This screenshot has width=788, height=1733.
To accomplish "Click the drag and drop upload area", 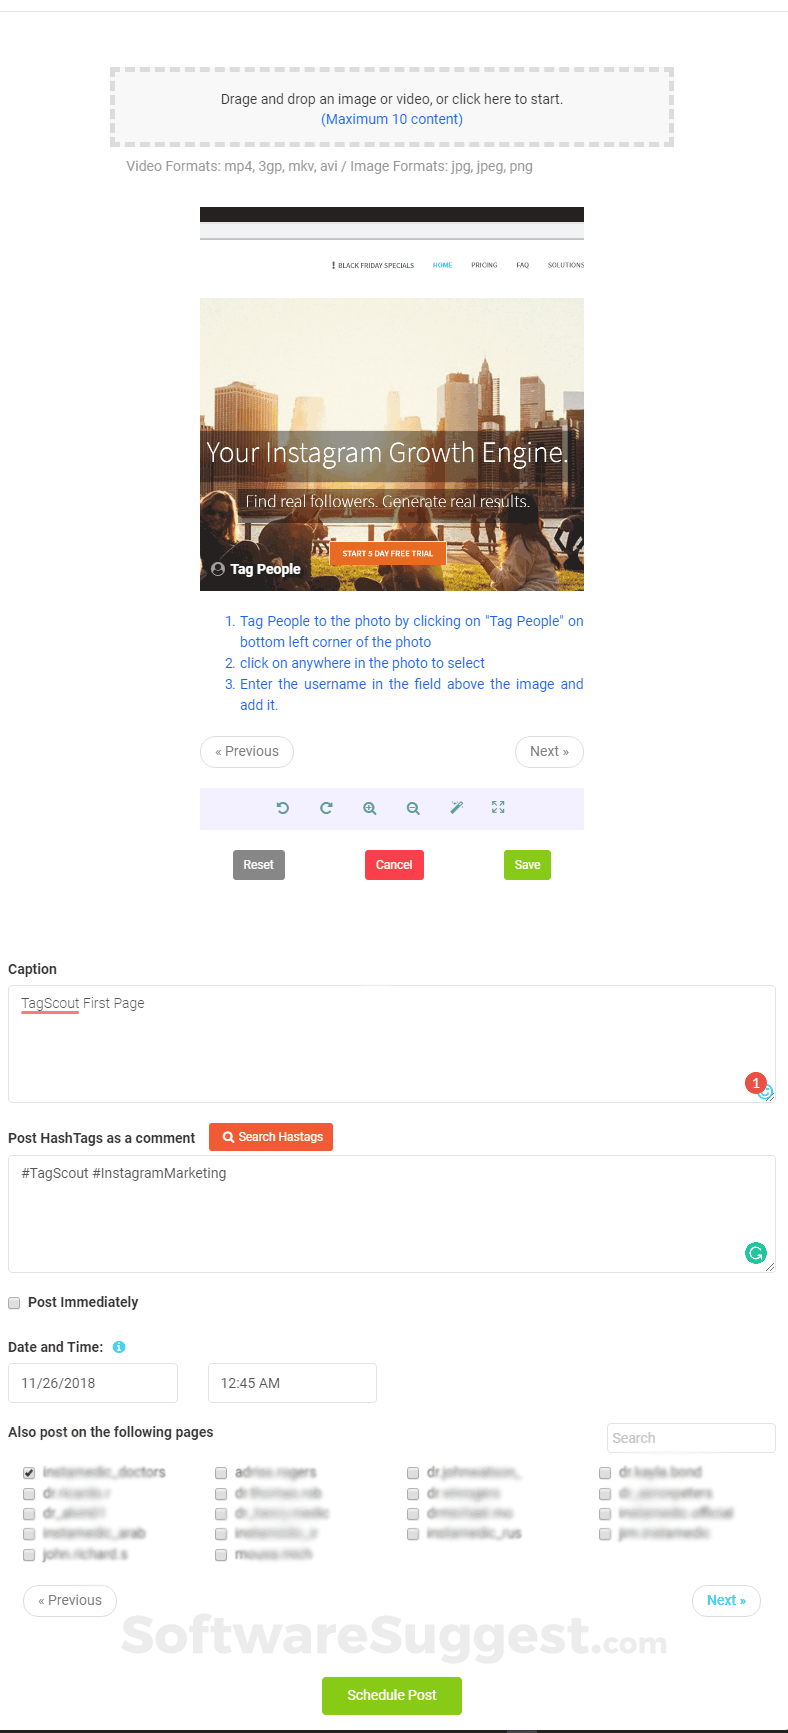I will 392,108.
